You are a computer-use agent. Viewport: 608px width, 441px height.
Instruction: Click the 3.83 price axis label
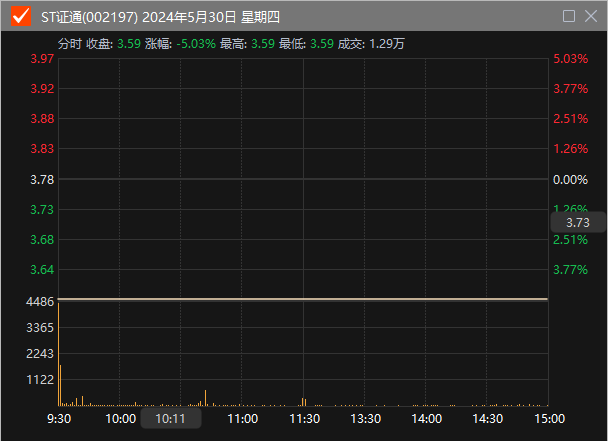(42, 149)
